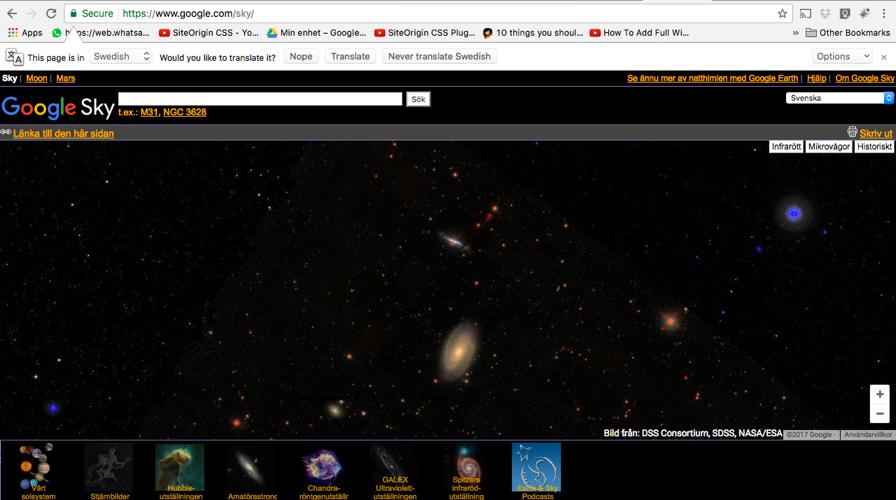Click the translate icon in bar

tap(14, 57)
